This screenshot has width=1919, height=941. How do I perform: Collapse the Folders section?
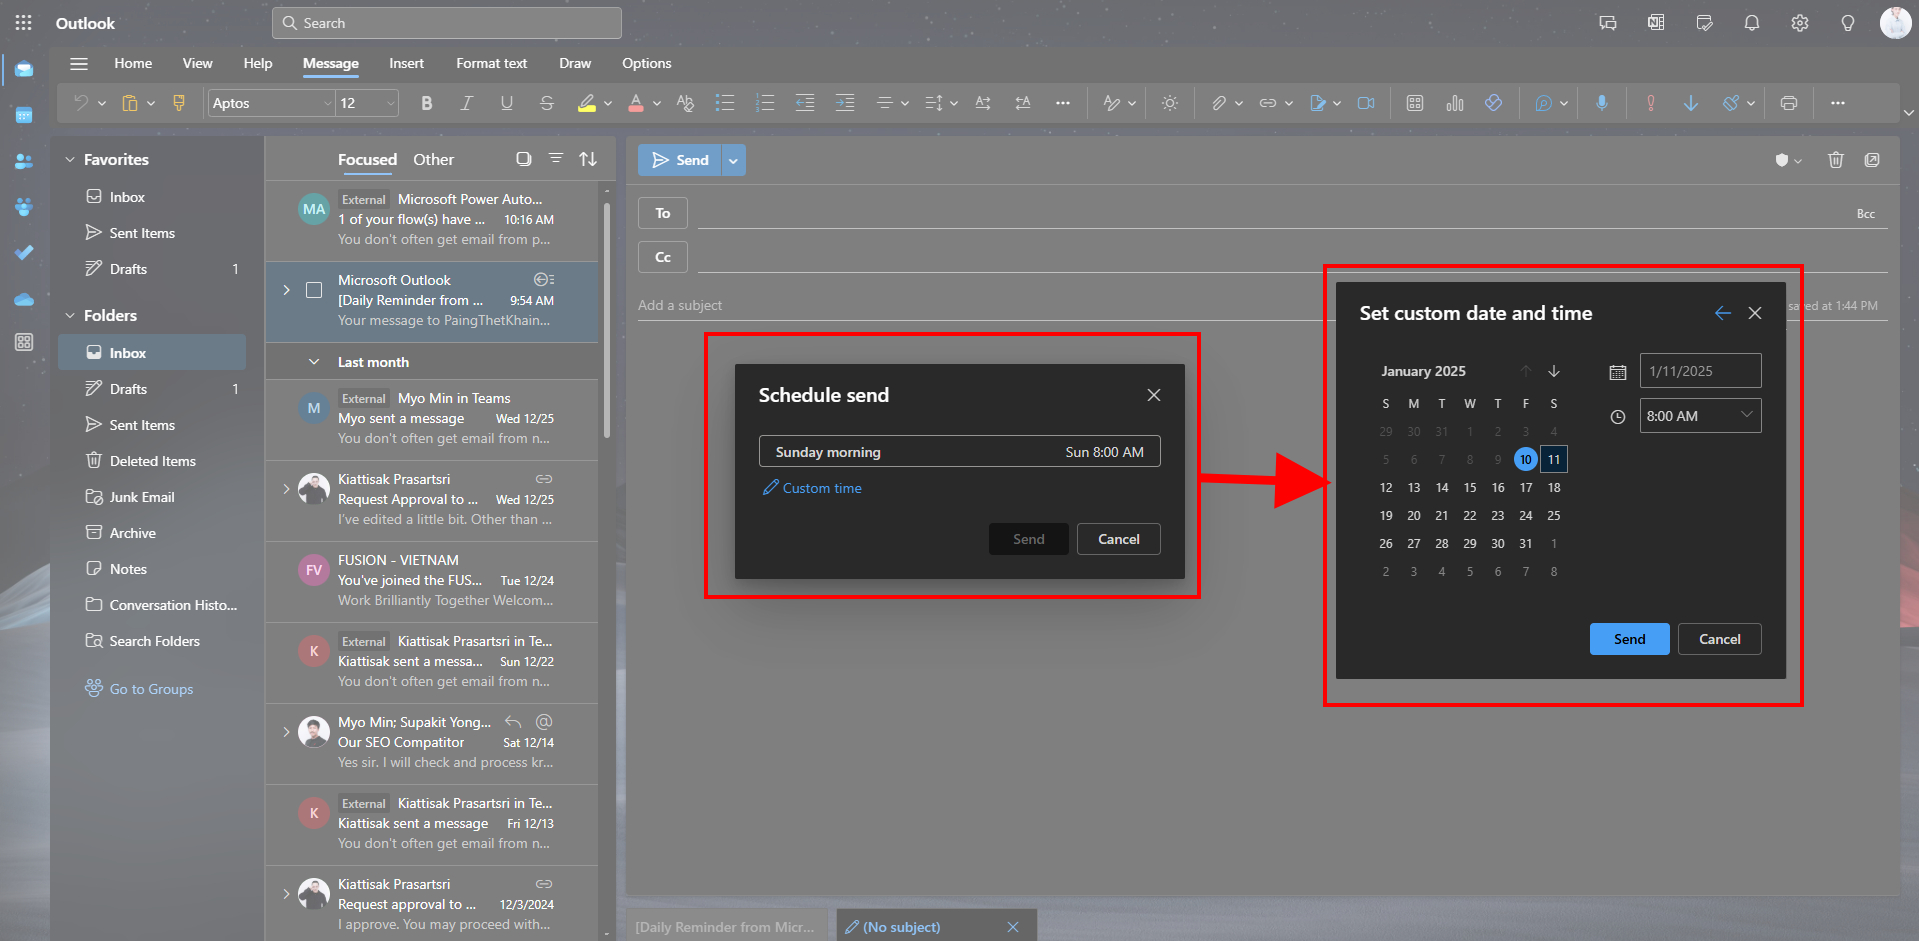(70, 315)
